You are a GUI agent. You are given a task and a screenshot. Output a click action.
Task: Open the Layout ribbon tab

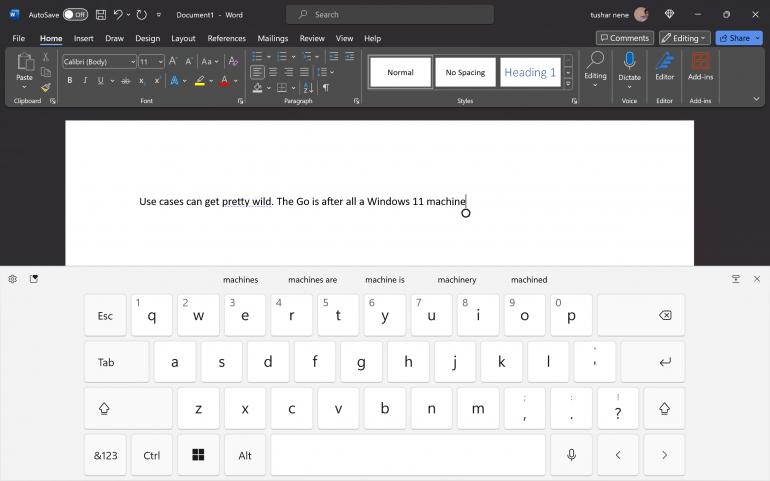pyautogui.click(x=183, y=38)
